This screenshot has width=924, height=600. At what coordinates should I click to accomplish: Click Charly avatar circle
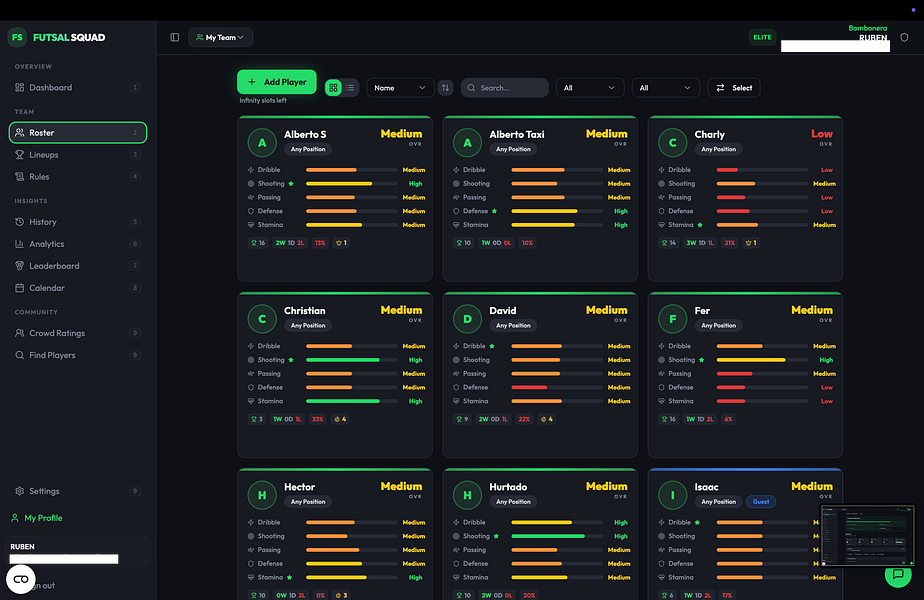tap(672, 143)
